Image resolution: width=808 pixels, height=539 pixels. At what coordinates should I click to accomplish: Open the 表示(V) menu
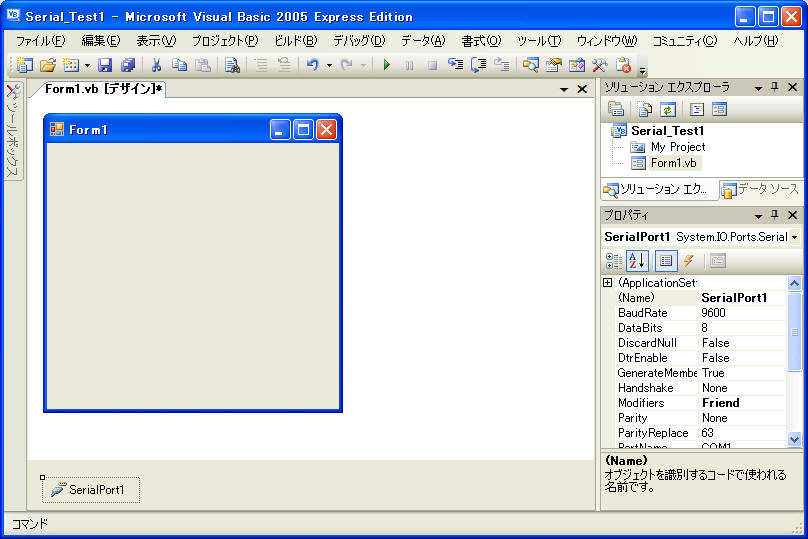click(x=156, y=41)
